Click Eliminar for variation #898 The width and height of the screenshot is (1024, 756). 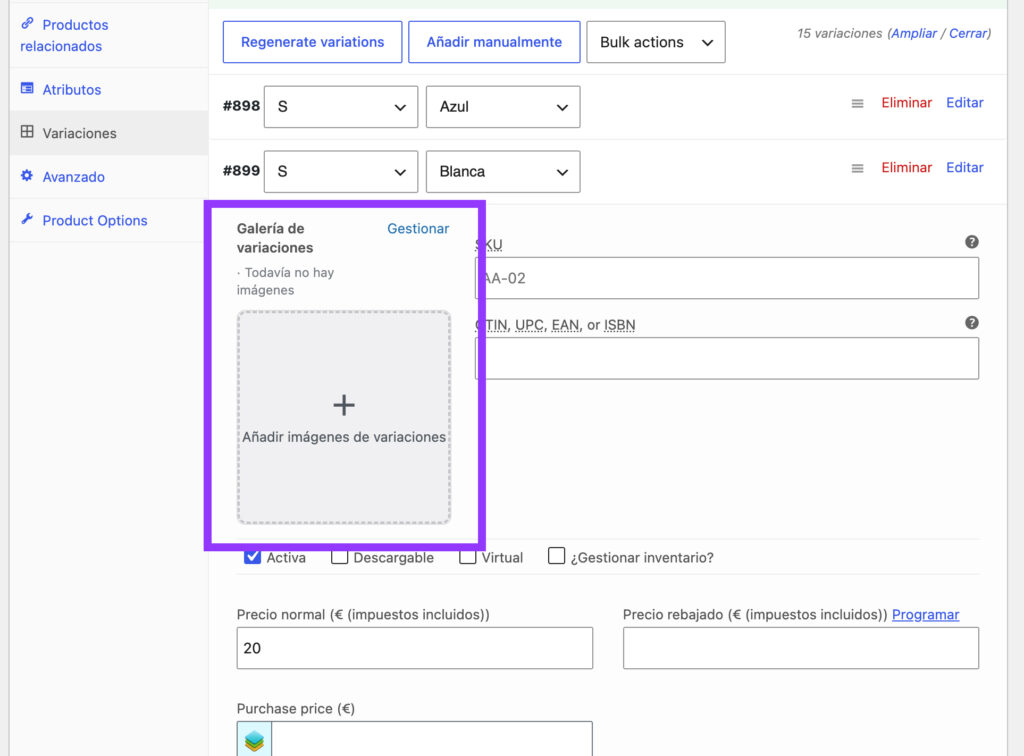tap(906, 102)
